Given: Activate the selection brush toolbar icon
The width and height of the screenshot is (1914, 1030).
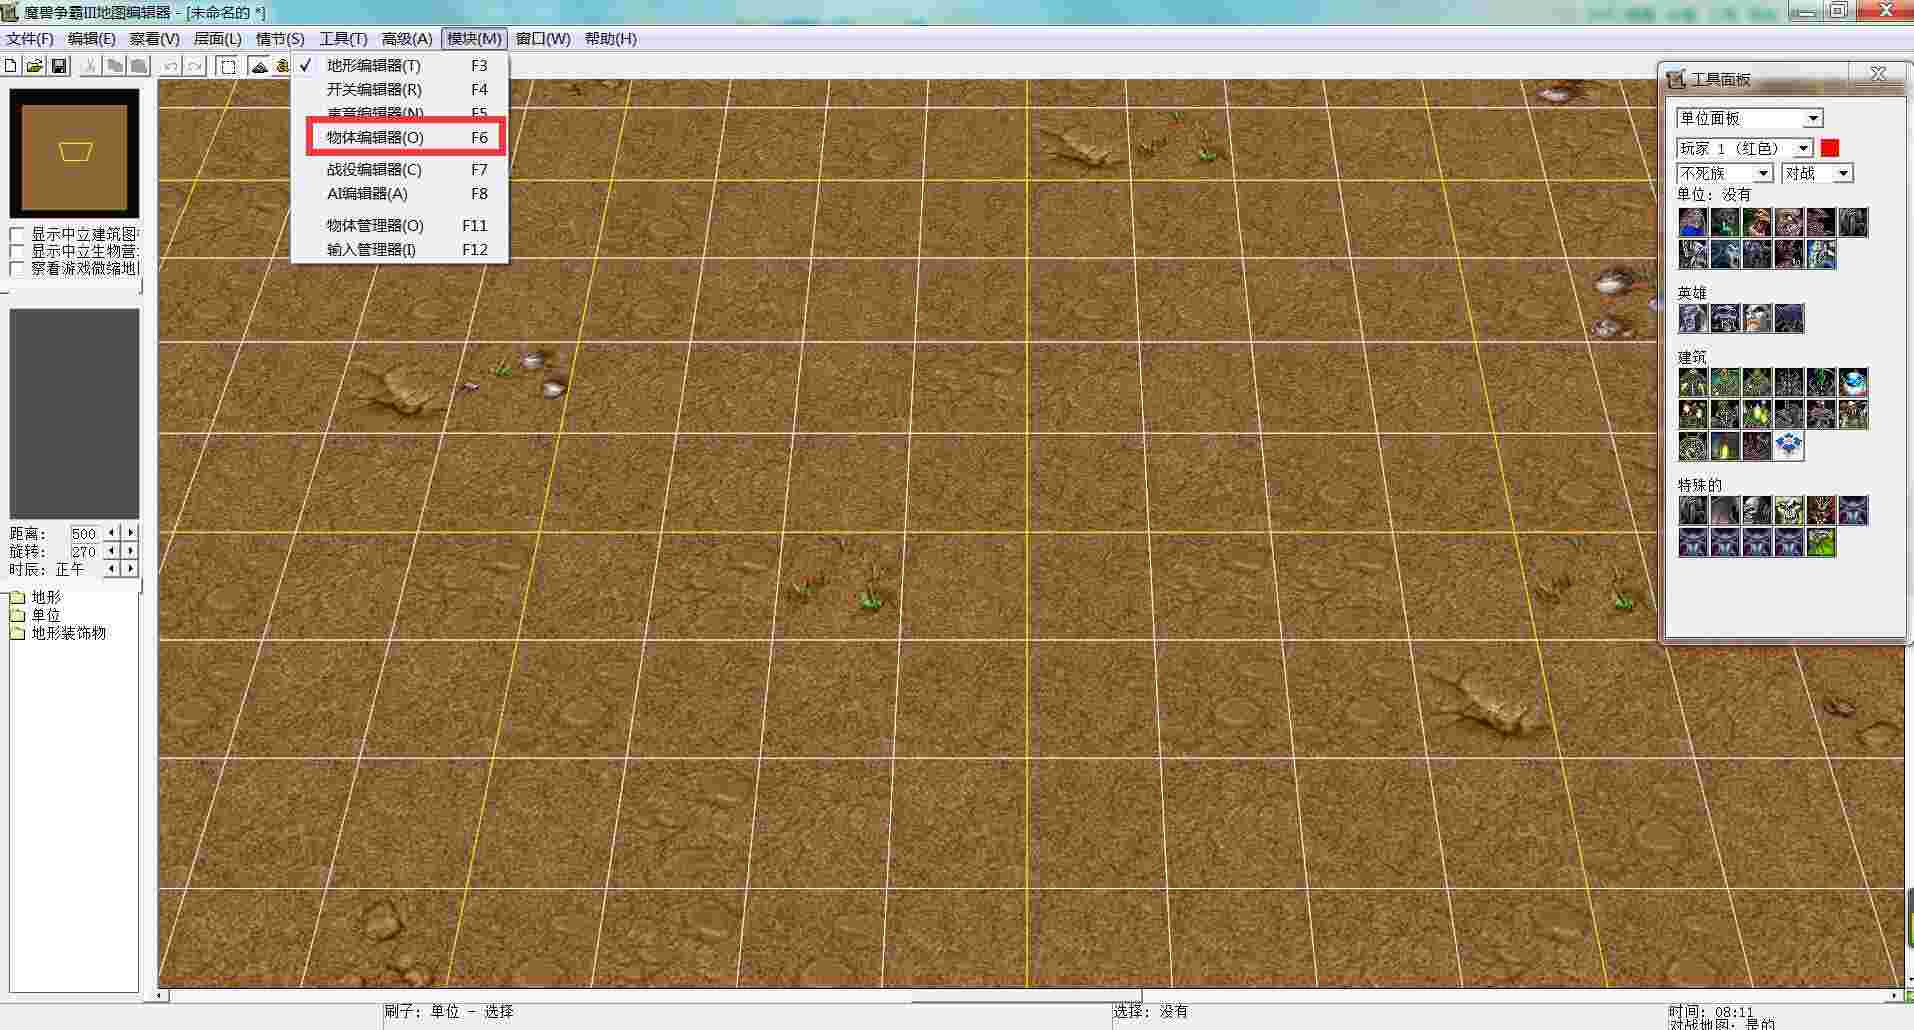Looking at the screenshot, I should point(228,66).
